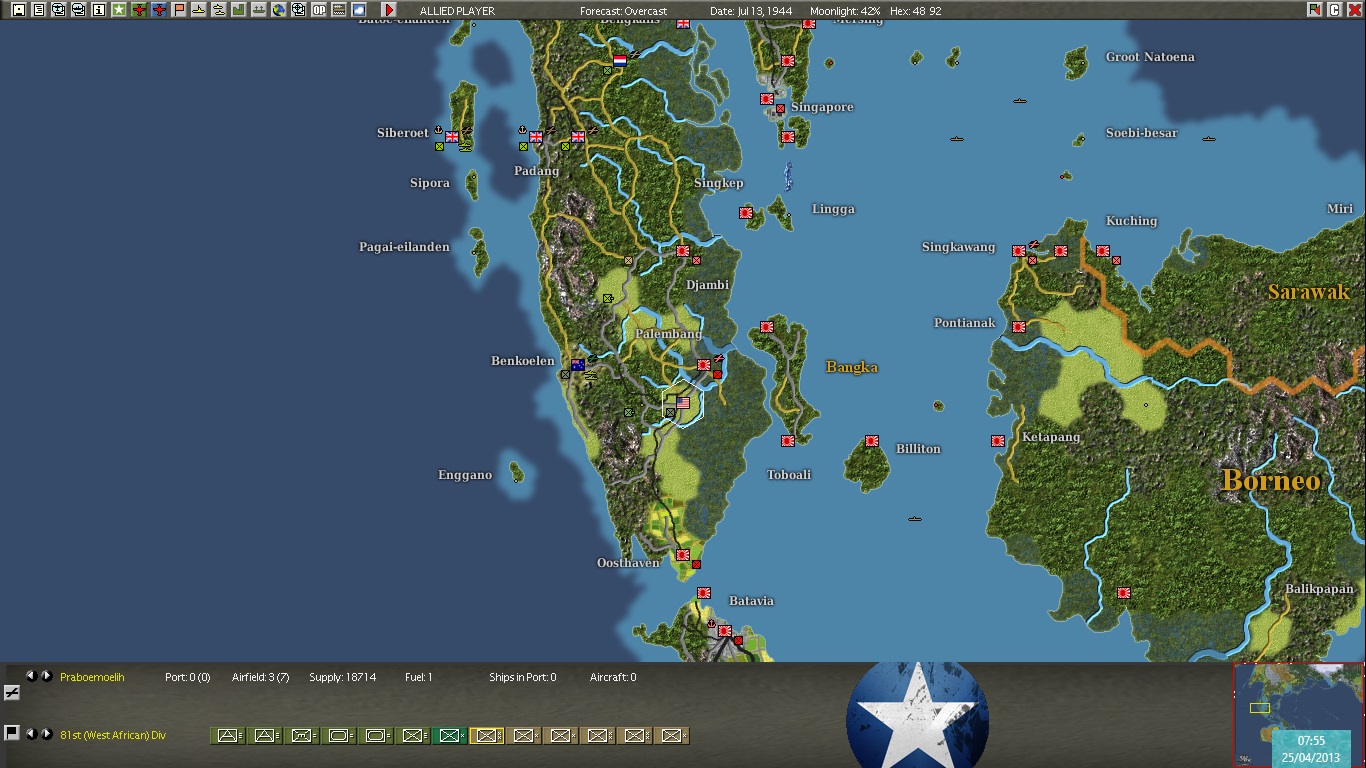Select the last unit icon in the unit row
Image resolution: width=1366 pixels, height=768 pixels.
point(672,736)
